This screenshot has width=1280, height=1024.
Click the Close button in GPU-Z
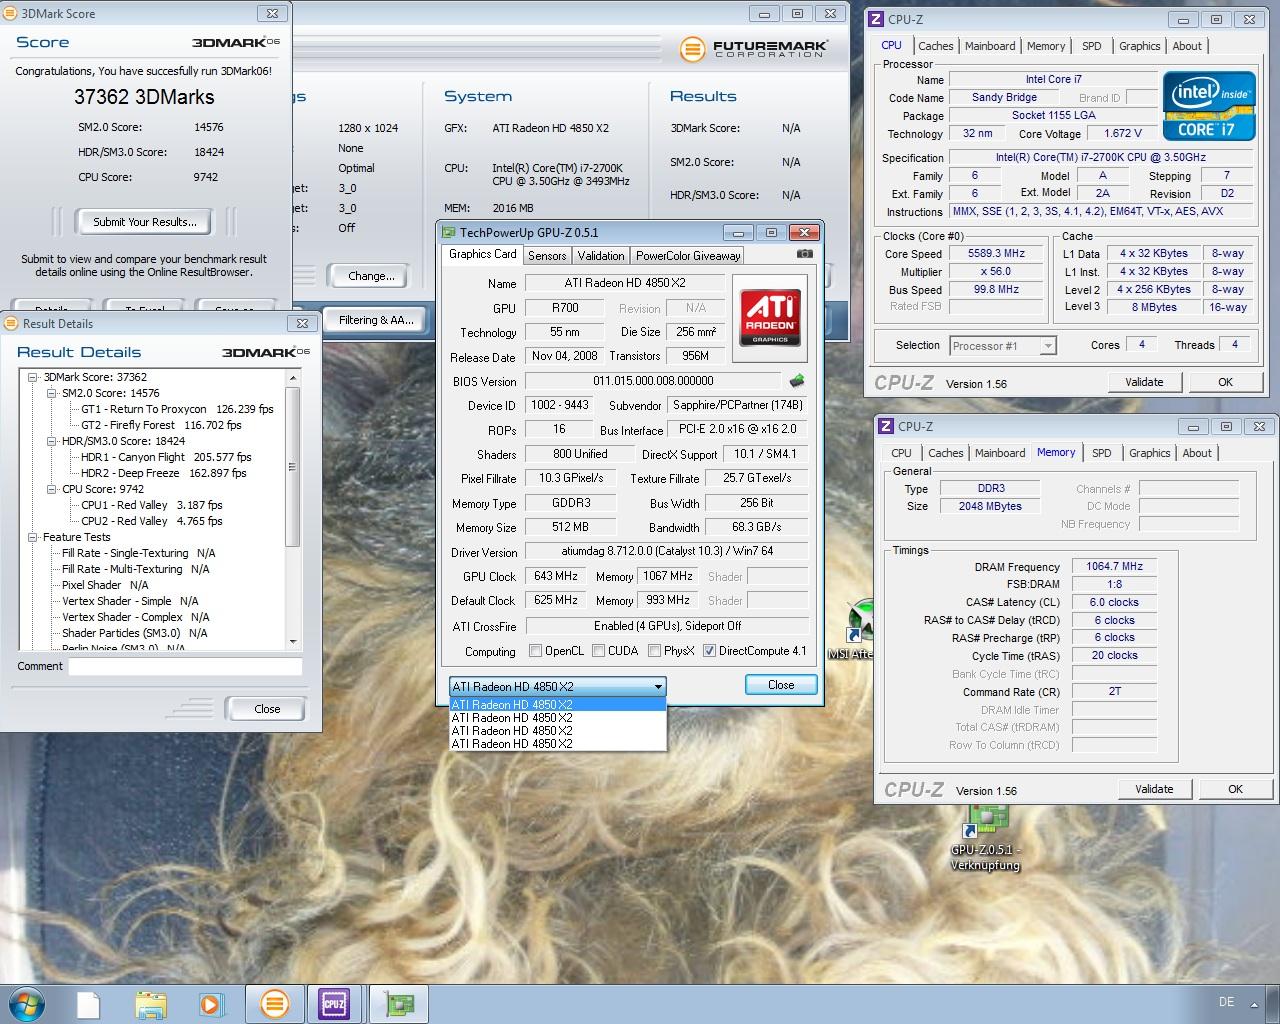pyautogui.click(x=781, y=685)
